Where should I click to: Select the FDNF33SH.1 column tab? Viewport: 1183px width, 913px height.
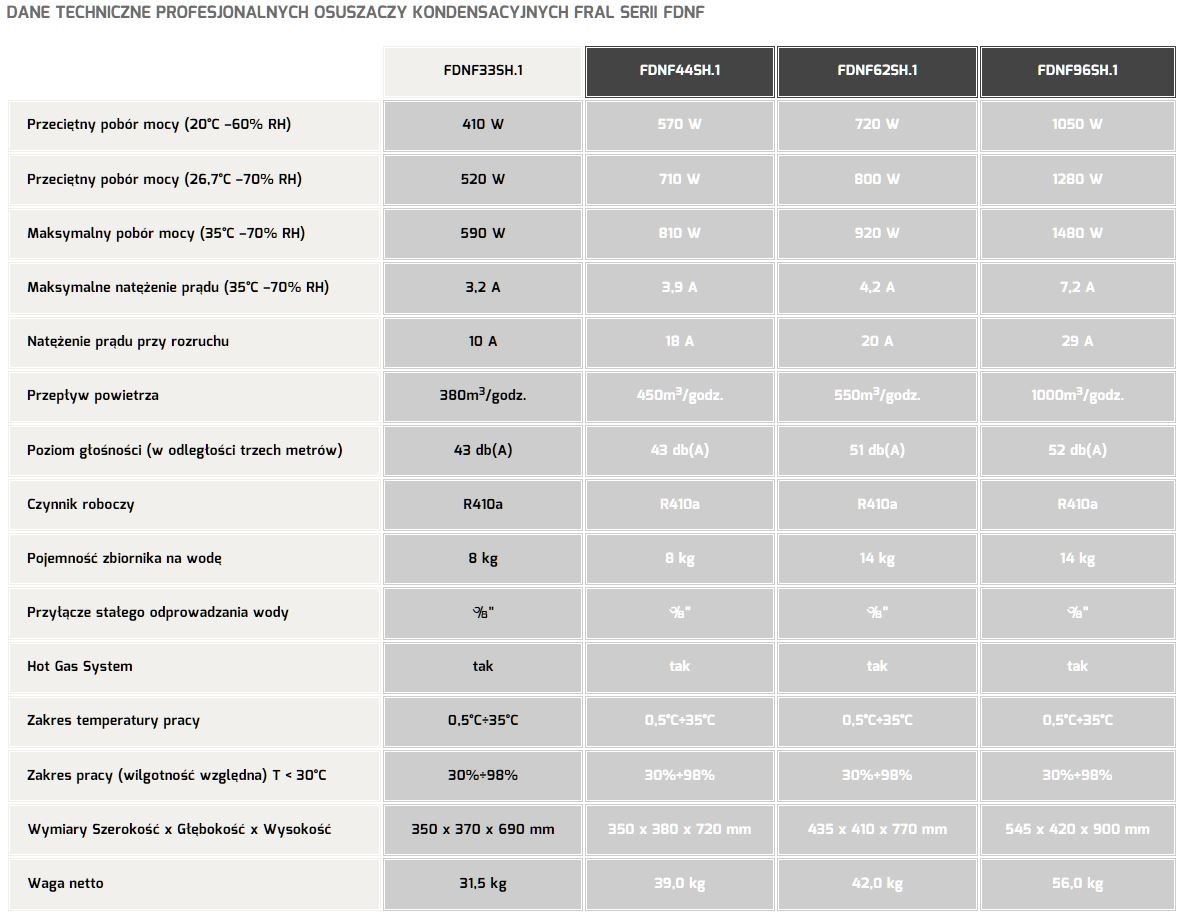point(483,70)
